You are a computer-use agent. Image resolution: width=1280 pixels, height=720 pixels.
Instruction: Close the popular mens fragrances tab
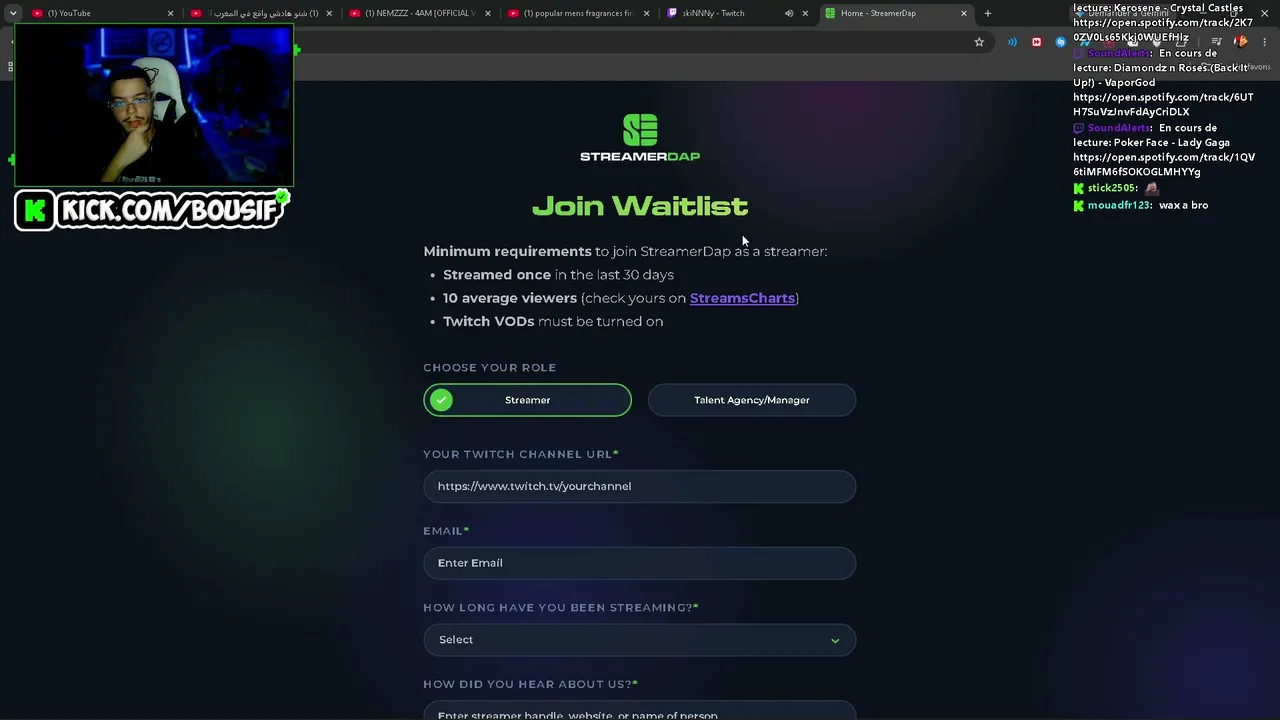coord(647,13)
